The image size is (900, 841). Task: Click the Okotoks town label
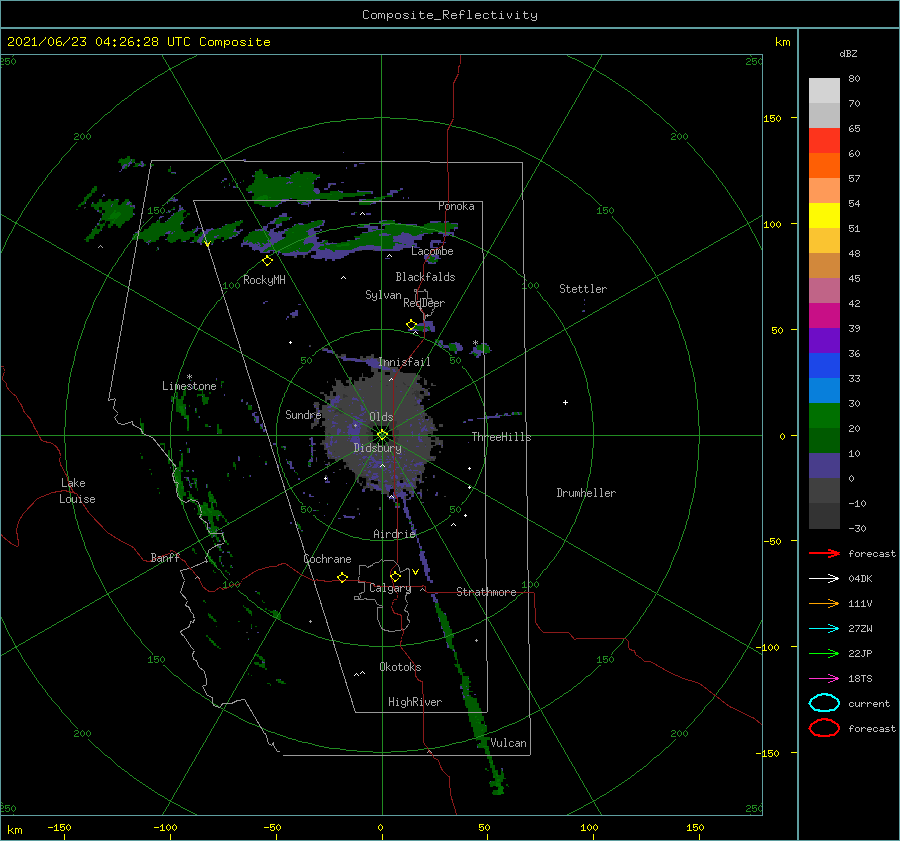[x=400, y=667]
